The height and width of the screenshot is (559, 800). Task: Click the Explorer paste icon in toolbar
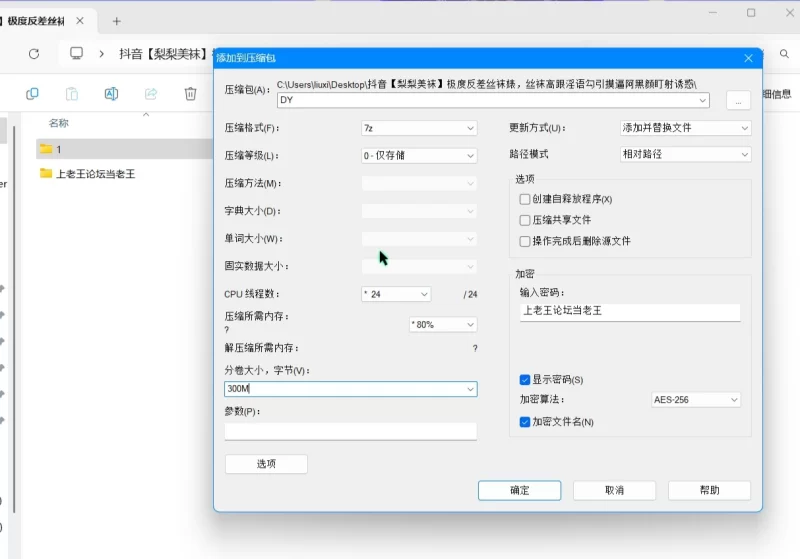(x=72, y=94)
